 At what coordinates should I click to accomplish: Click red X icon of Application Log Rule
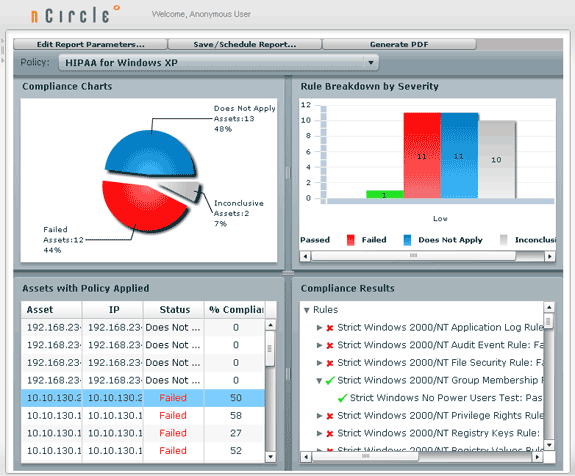(330, 328)
